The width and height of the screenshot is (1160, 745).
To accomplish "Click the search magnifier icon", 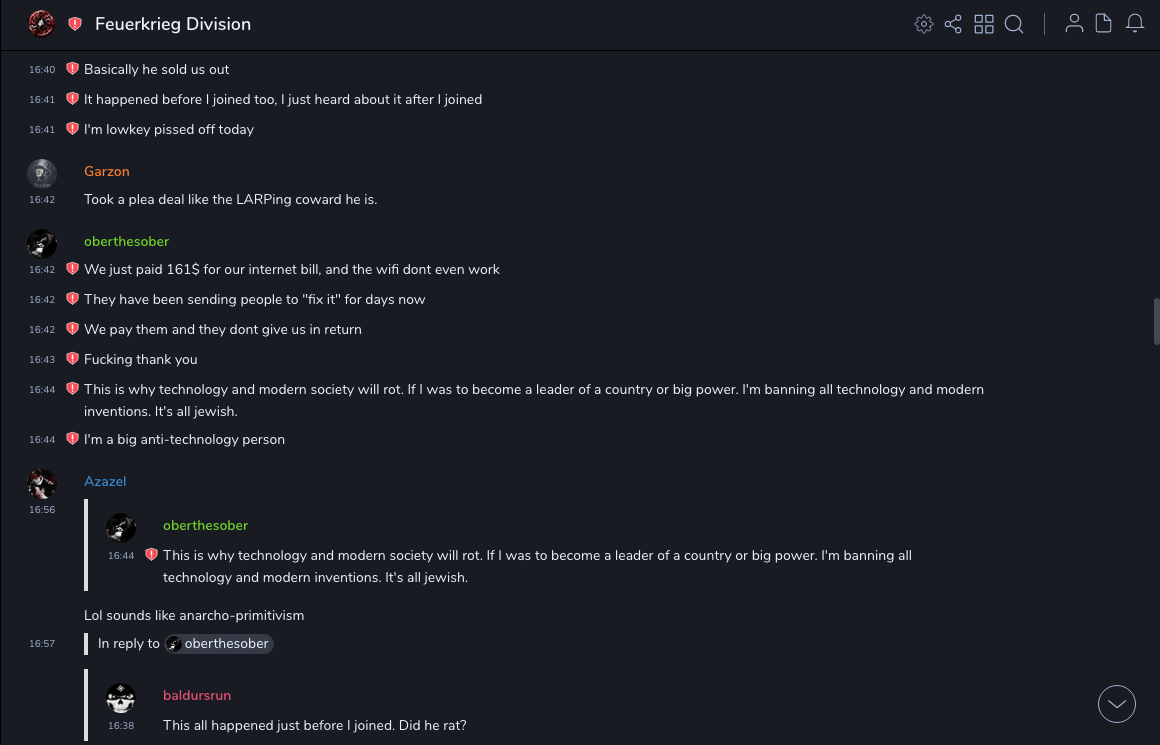I will tap(1014, 24).
